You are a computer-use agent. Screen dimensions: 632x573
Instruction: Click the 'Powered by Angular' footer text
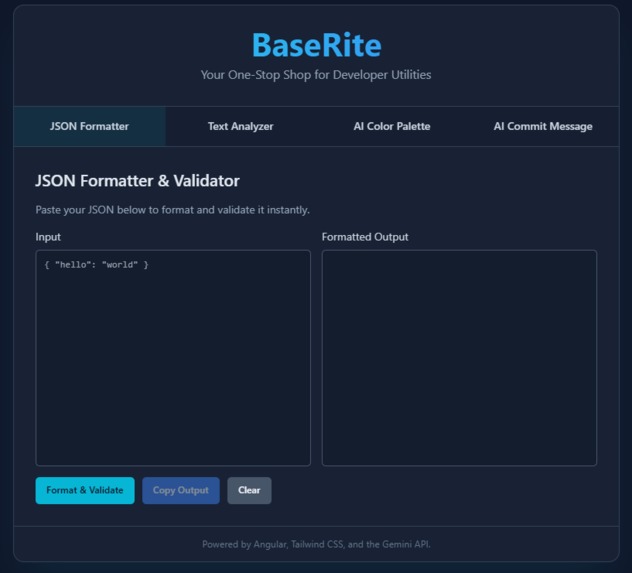(316, 544)
